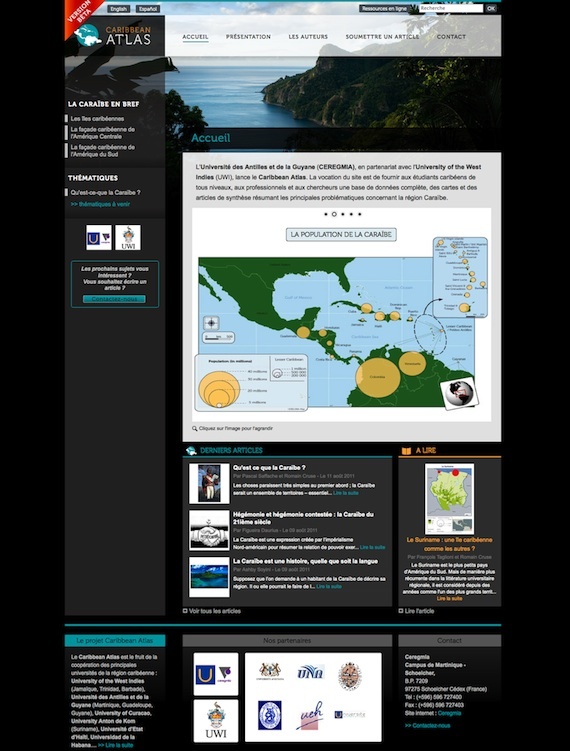Open façade caribéenne de l'Amérique du Sud
The width and height of the screenshot is (570, 751).
tap(103, 150)
